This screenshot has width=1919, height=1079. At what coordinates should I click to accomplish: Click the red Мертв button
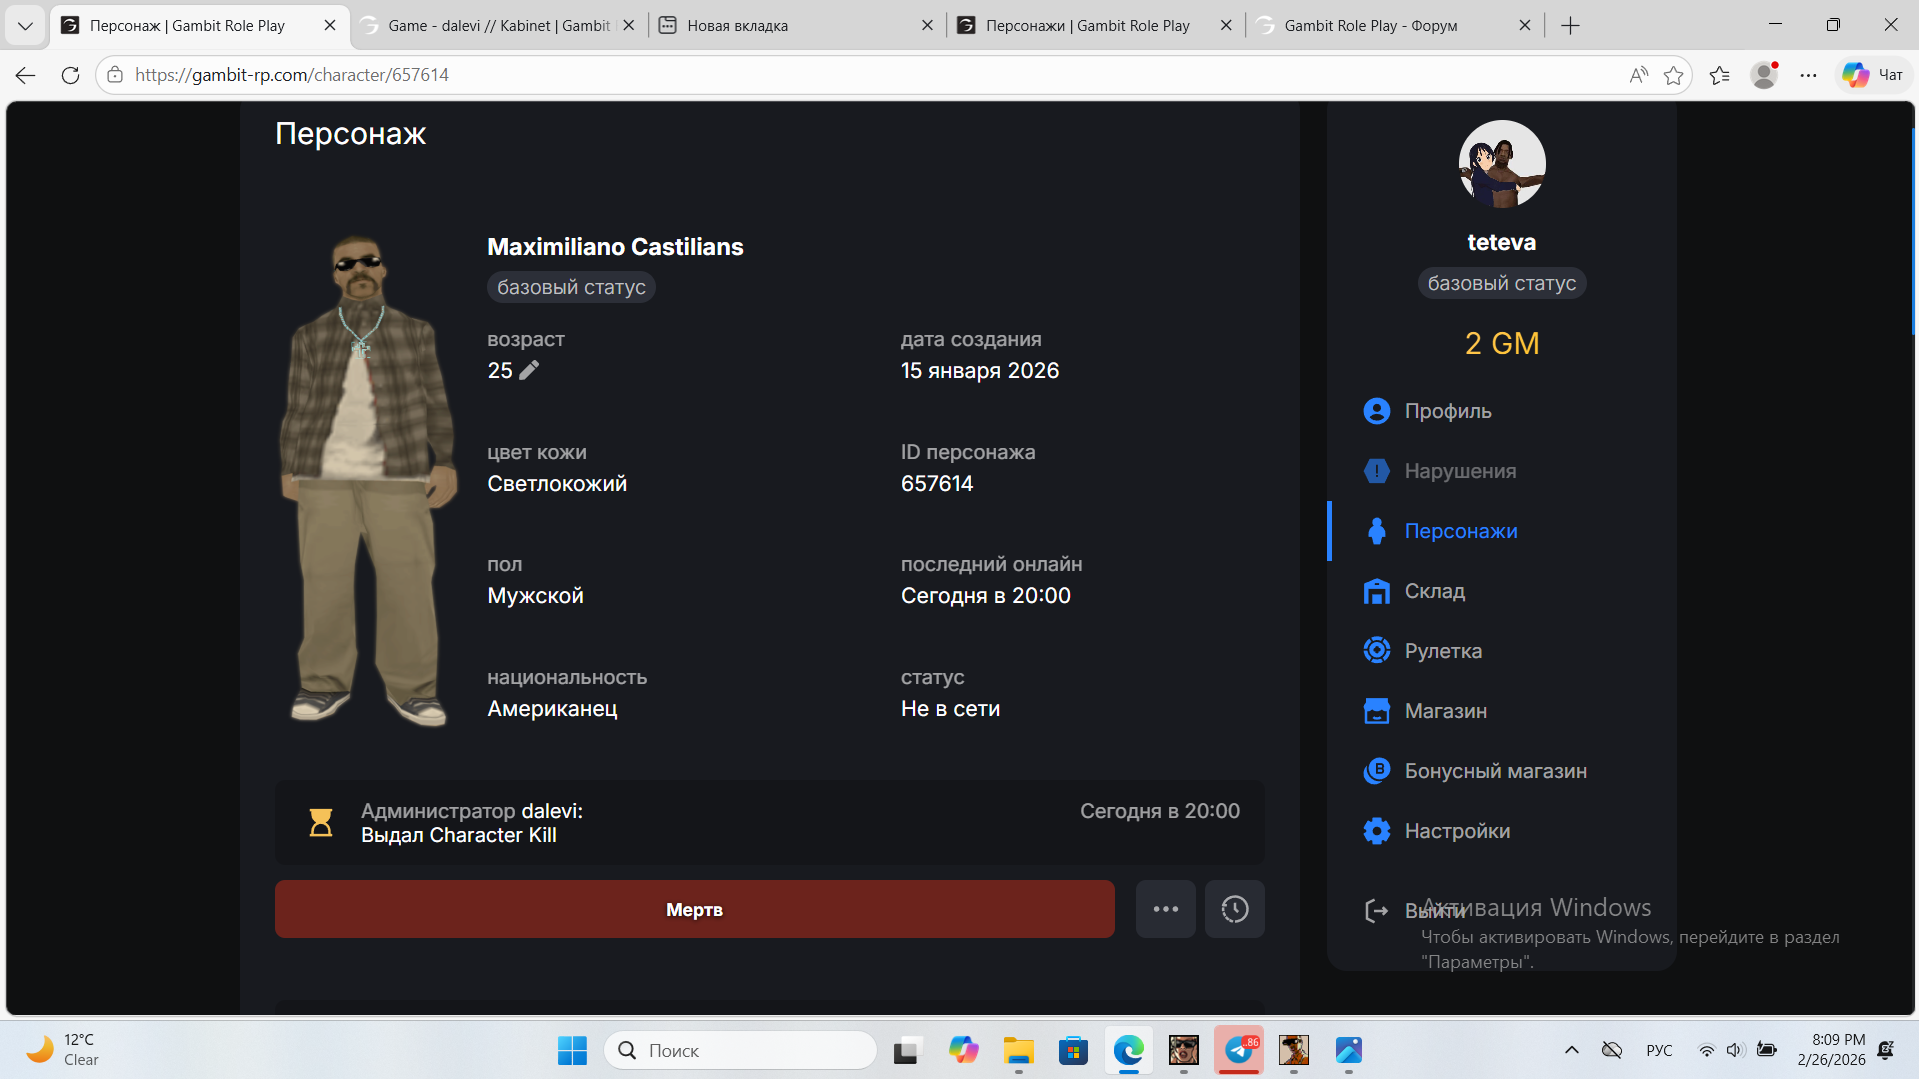point(694,909)
